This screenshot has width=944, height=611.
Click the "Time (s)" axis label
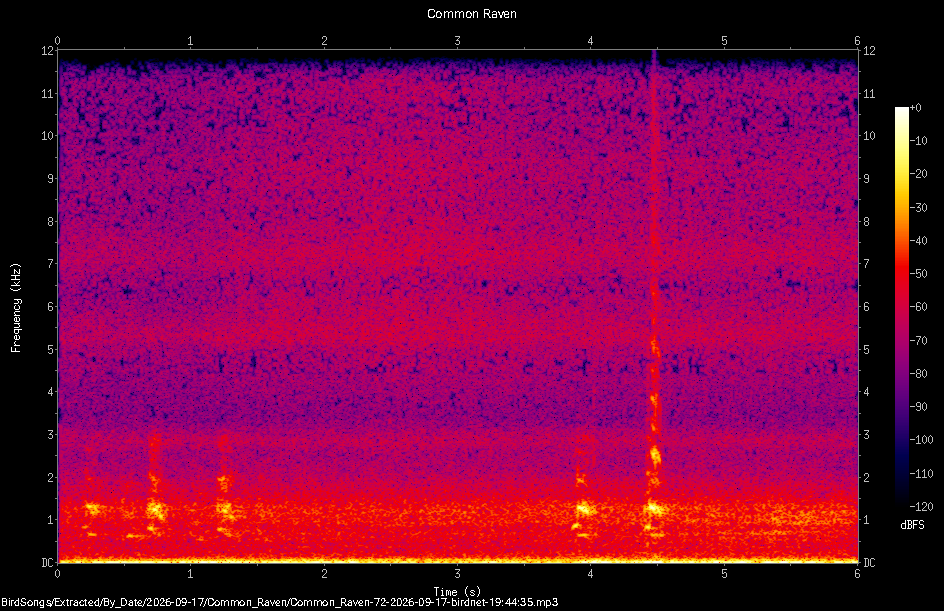pyautogui.click(x=457, y=592)
